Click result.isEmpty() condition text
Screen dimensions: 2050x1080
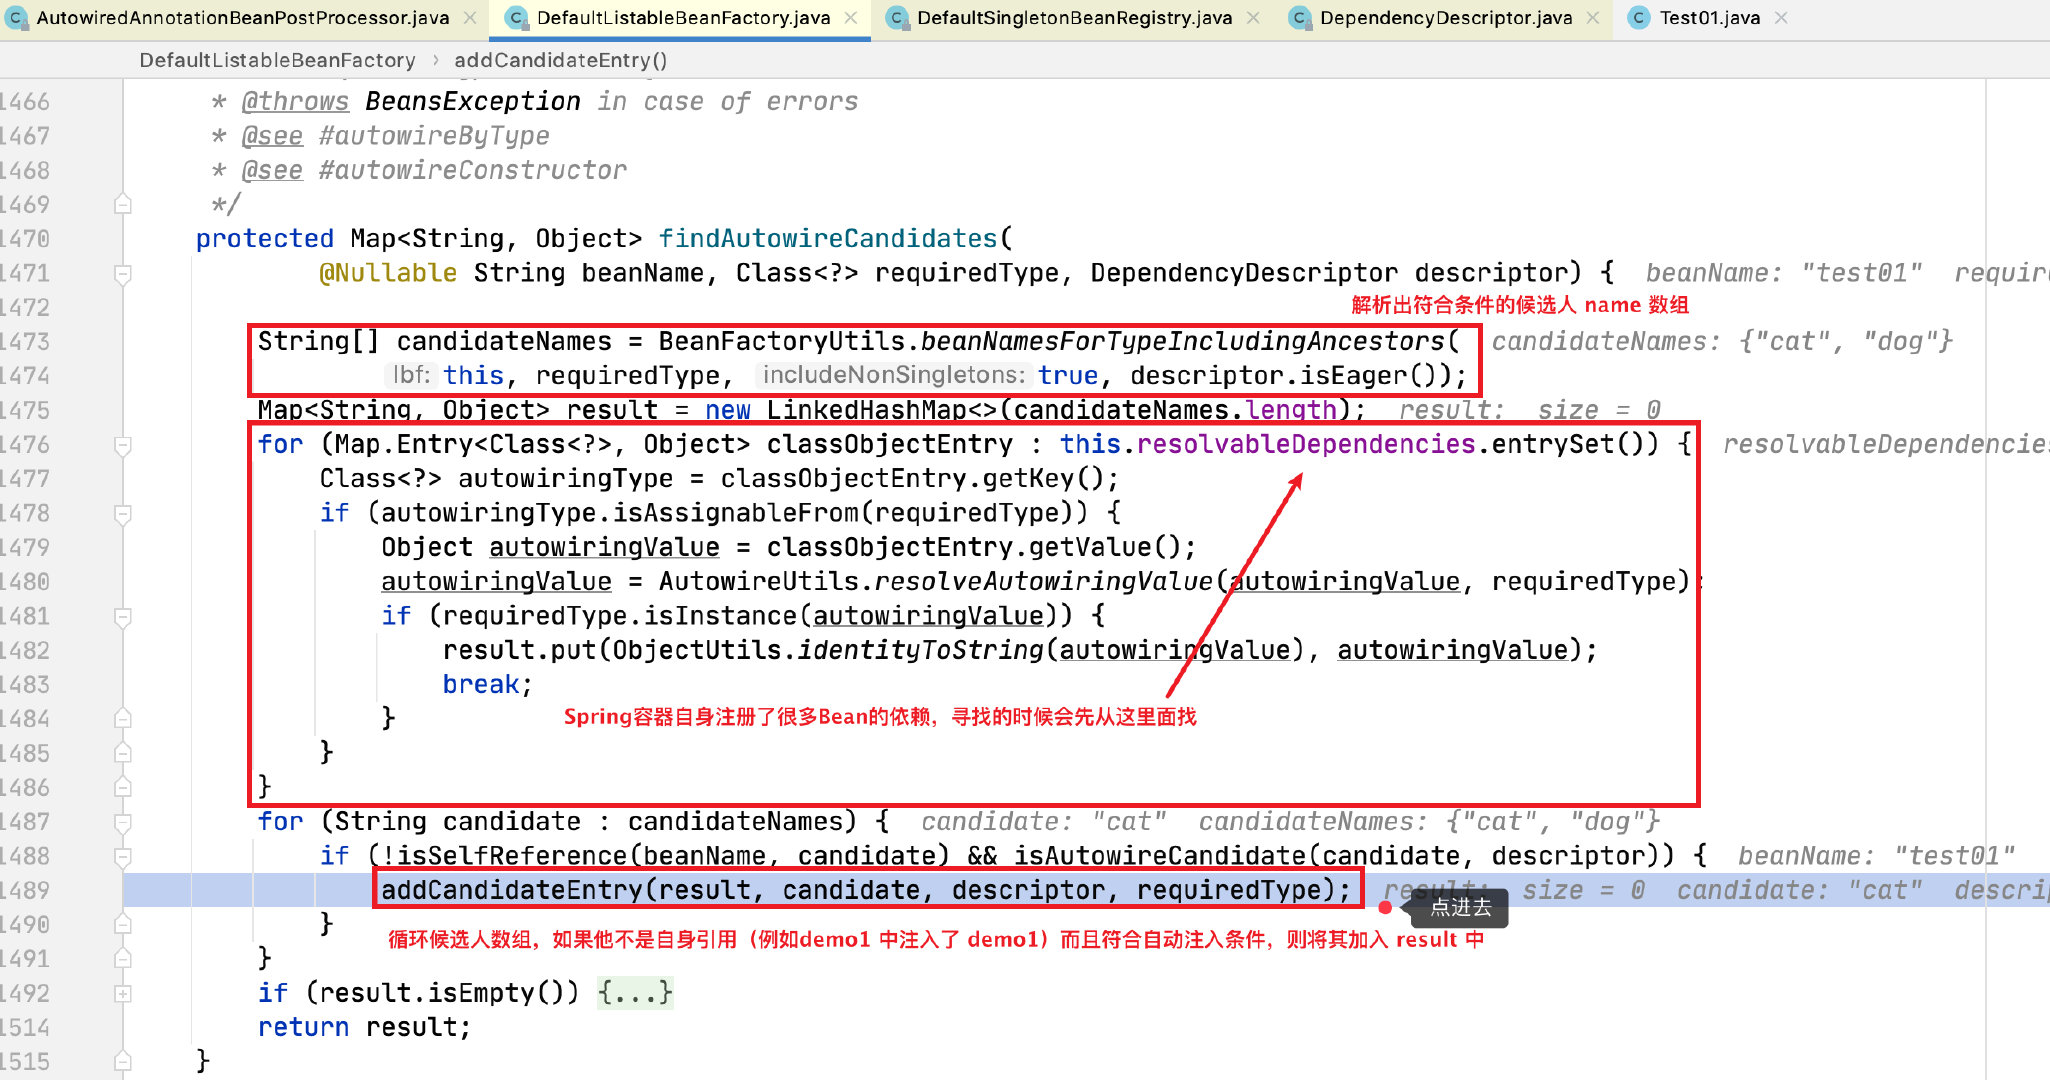442,993
